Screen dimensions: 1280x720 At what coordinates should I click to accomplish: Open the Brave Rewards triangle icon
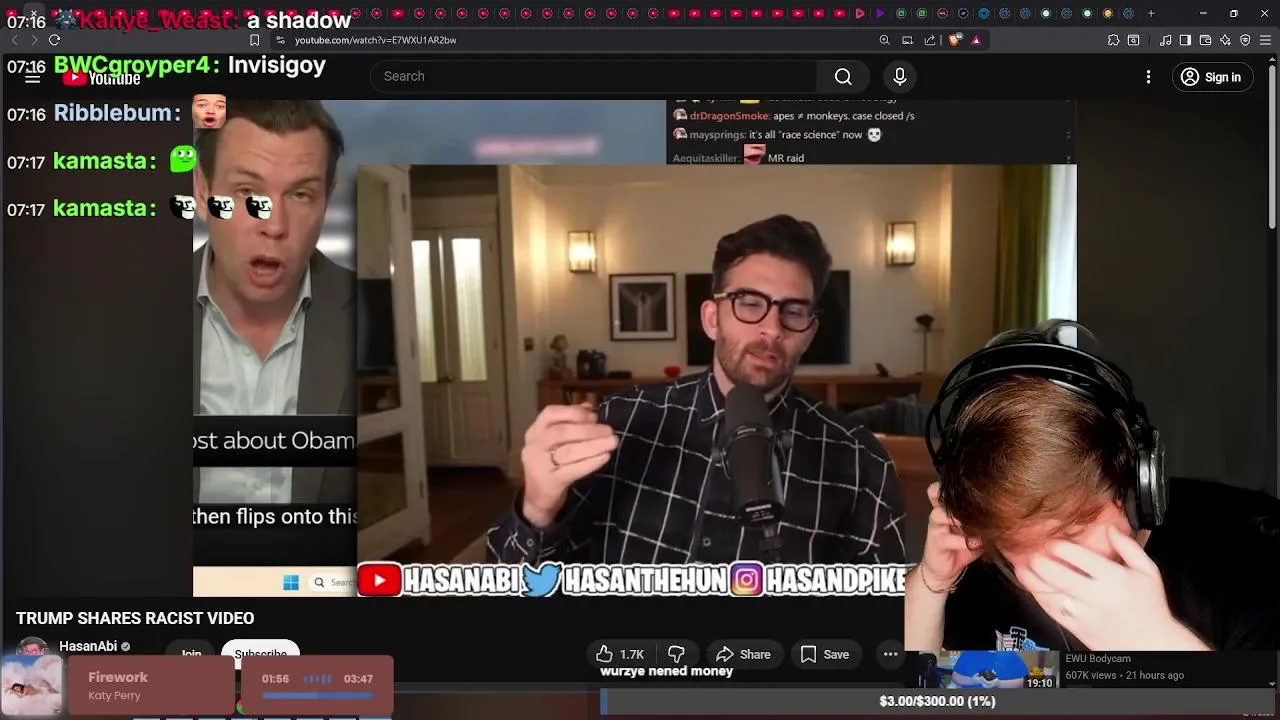coord(976,40)
